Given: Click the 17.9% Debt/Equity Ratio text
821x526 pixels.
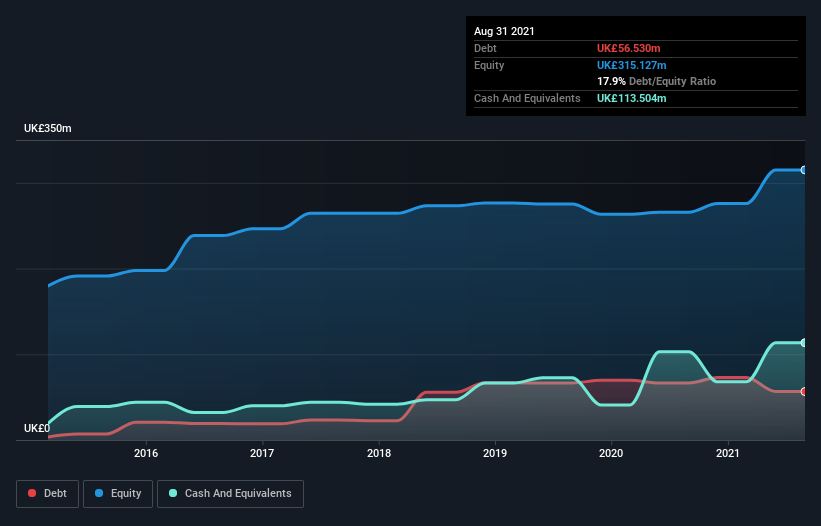Looking at the screenshot, I should [657, 81].
